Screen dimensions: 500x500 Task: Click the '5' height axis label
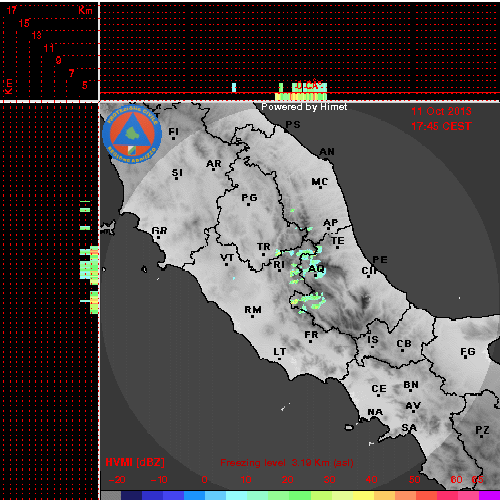(85, 85)
